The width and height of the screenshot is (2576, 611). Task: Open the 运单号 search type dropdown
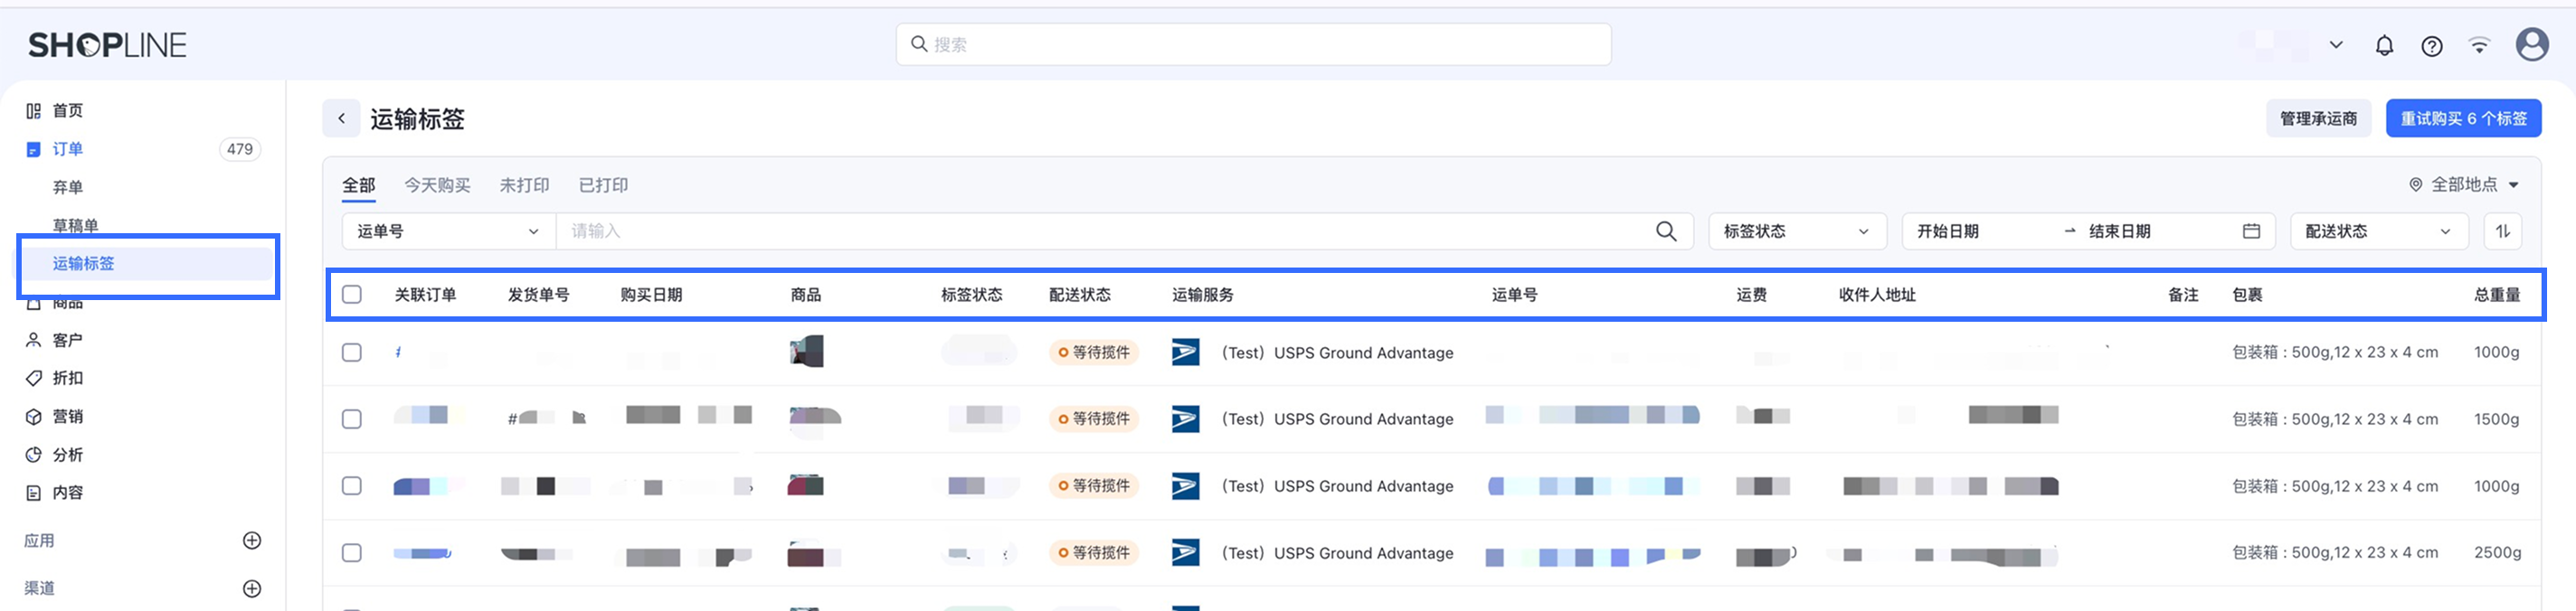448,231
